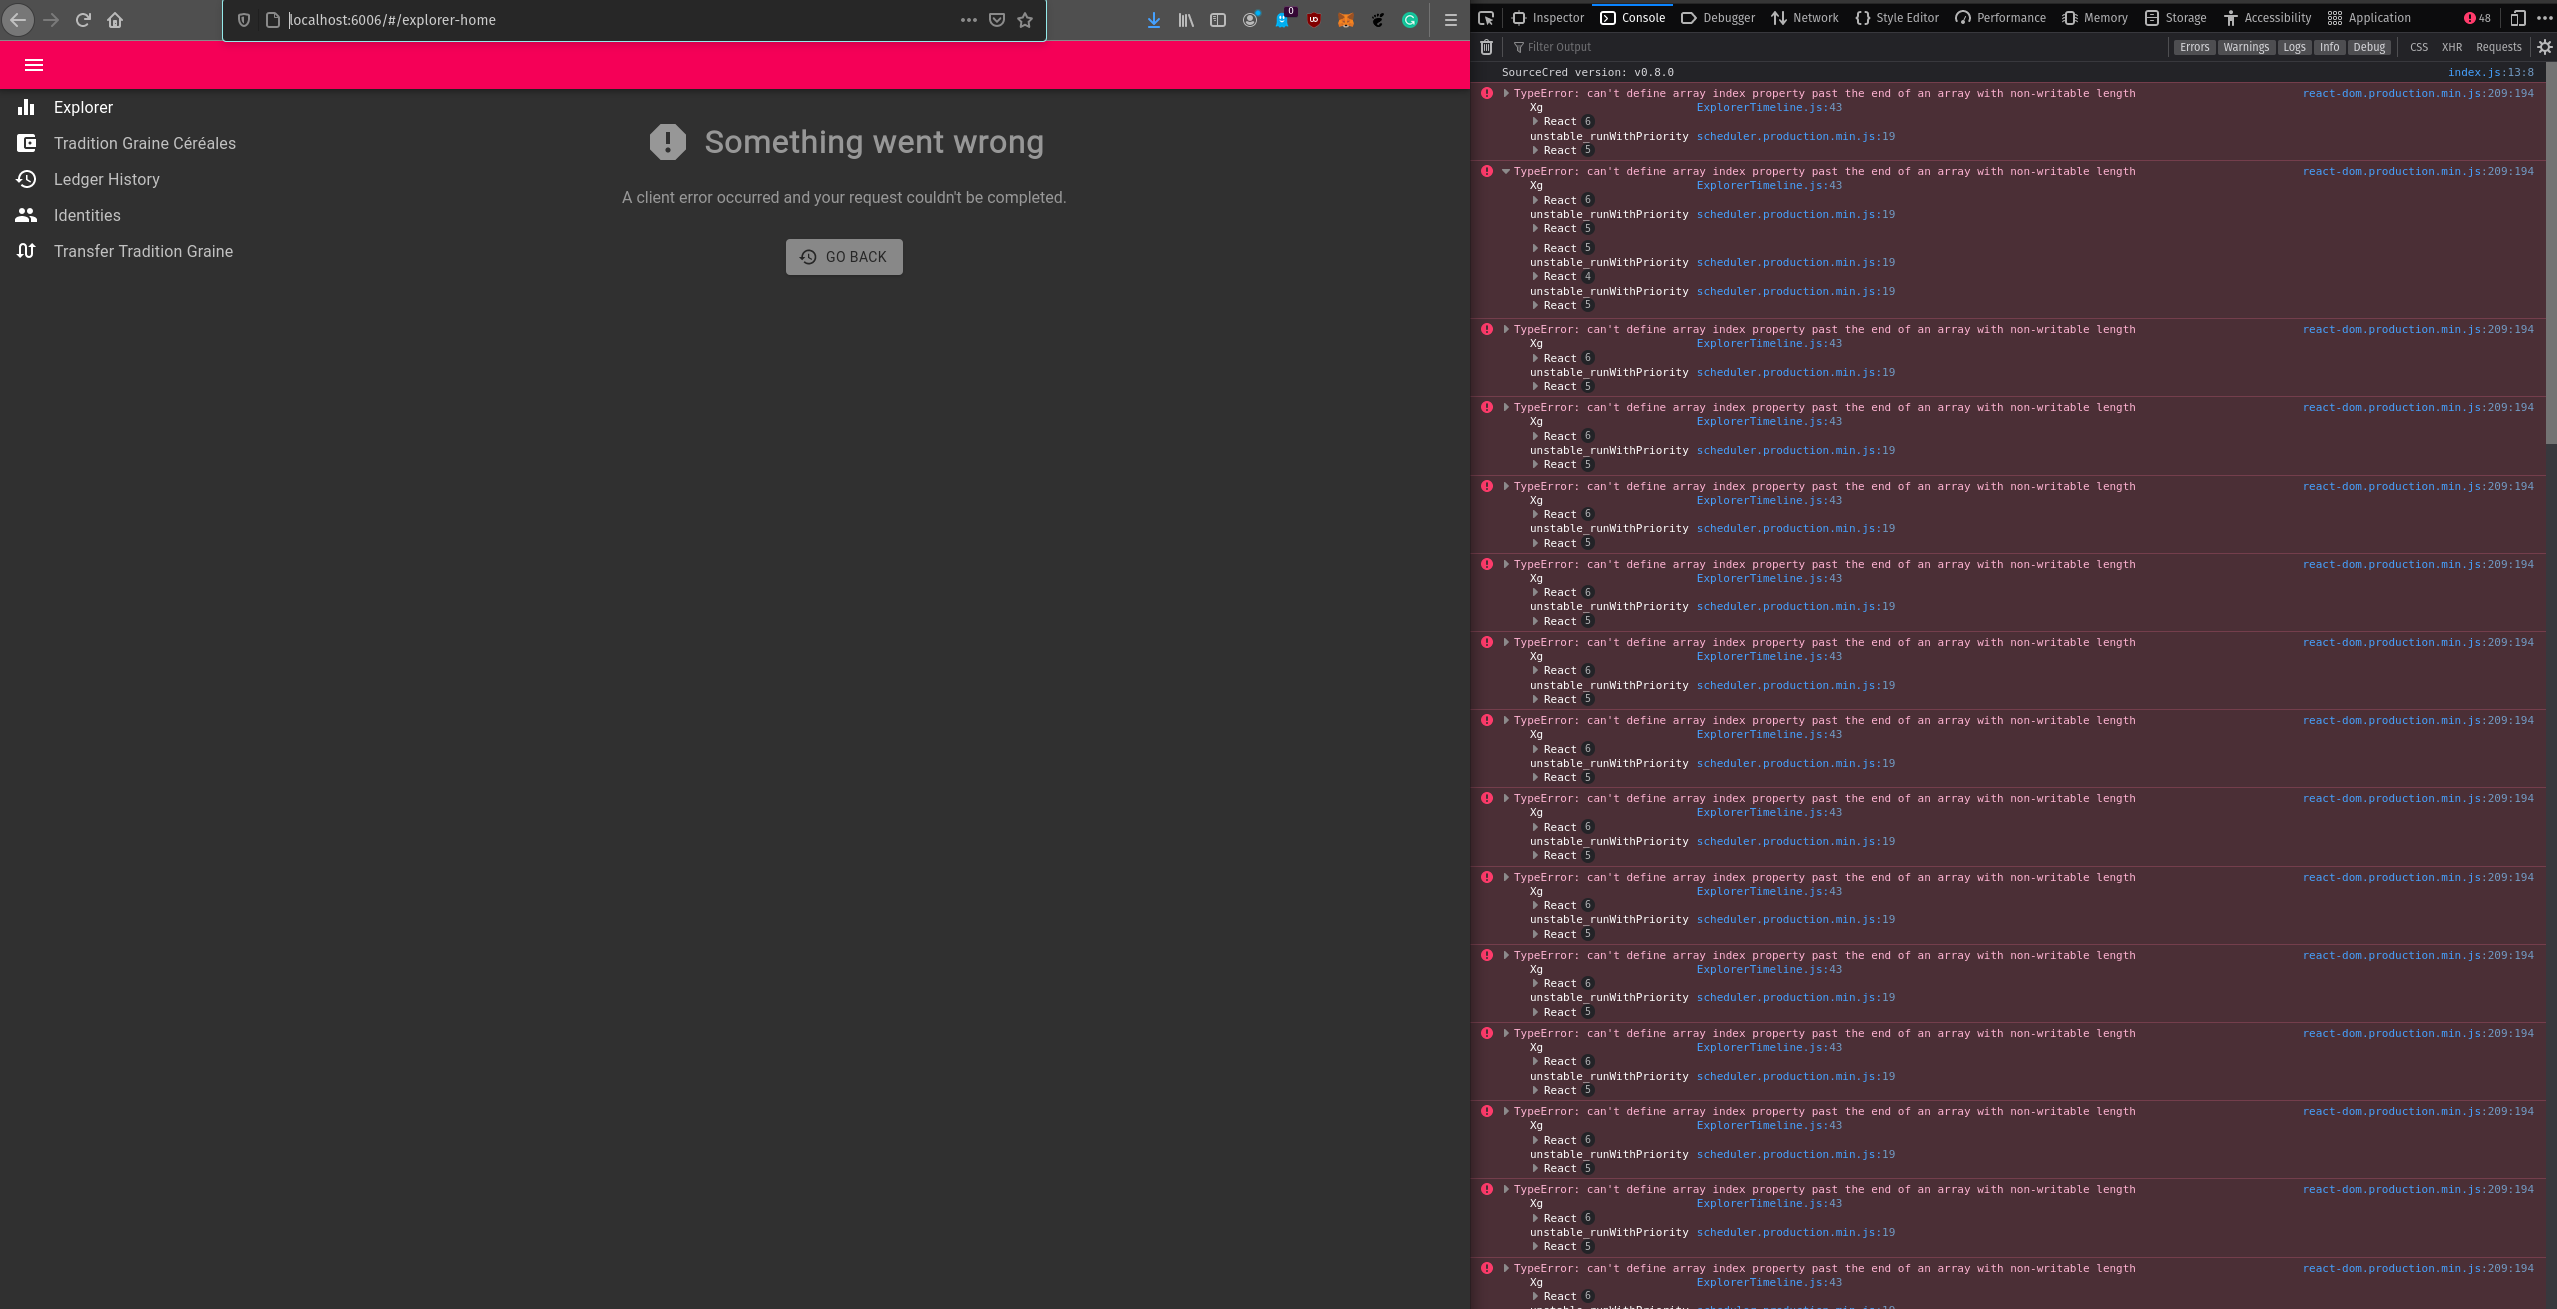The width and height of the screenshot is (2557, 1309).
Task: Toggle the Errors filter in the console
Action: [2194, 47]
